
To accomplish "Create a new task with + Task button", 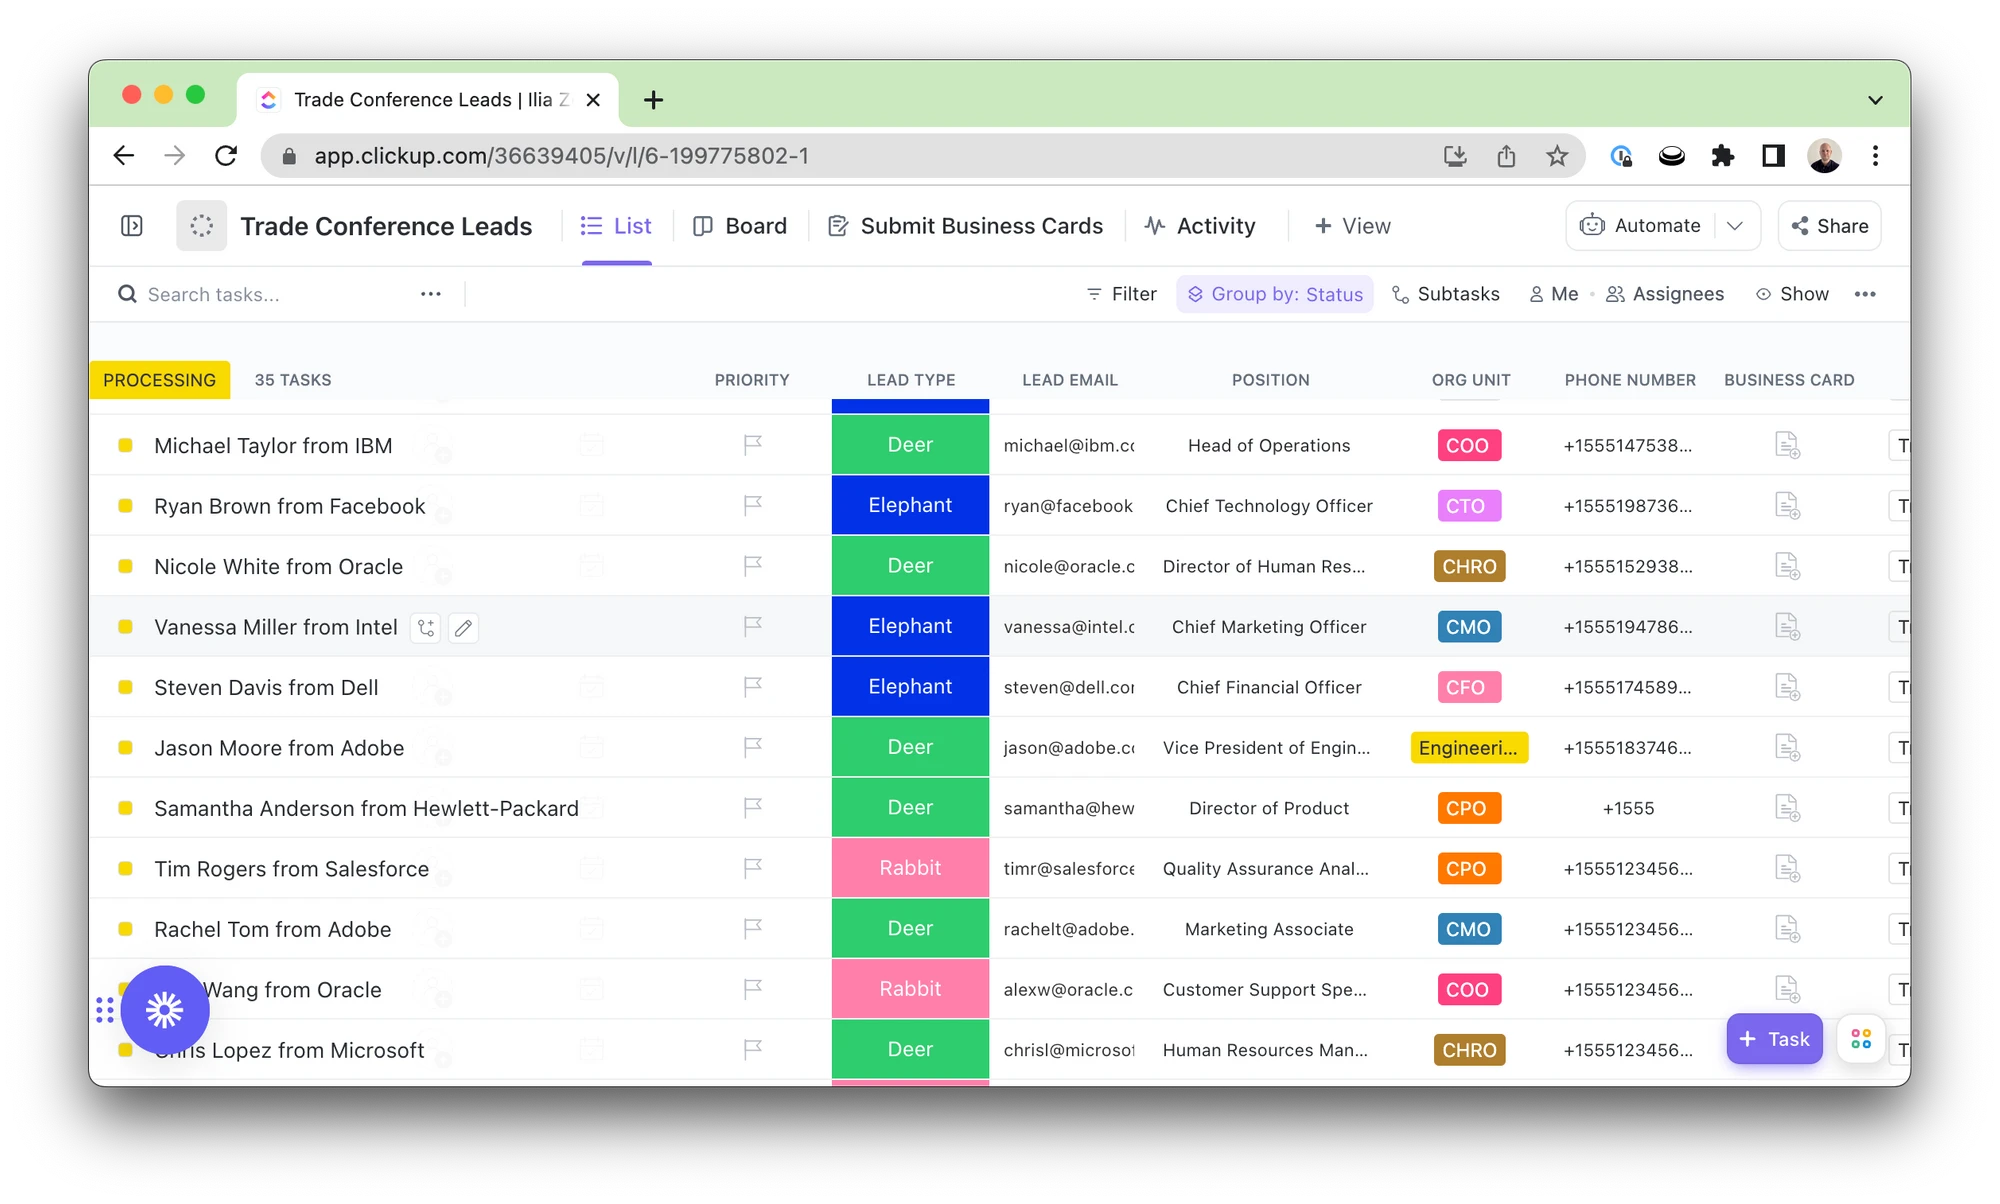I will point(1775,1039).
